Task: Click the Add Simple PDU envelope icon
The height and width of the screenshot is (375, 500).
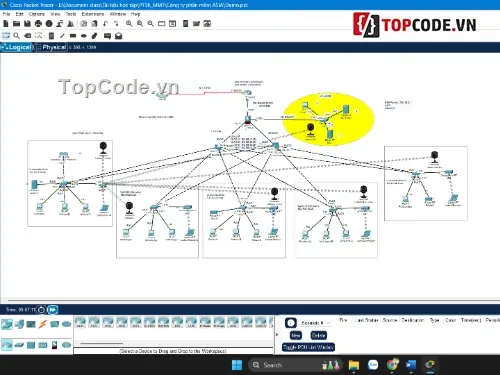Action: coord(107,36)
